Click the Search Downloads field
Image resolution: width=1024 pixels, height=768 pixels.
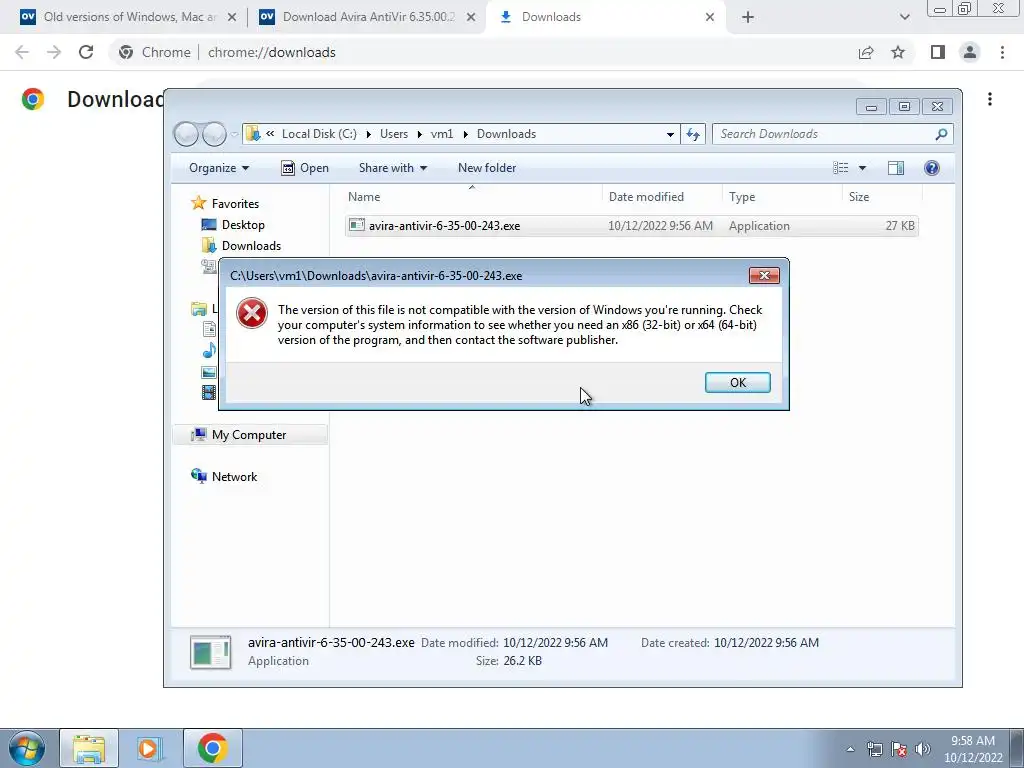[825, 134]
